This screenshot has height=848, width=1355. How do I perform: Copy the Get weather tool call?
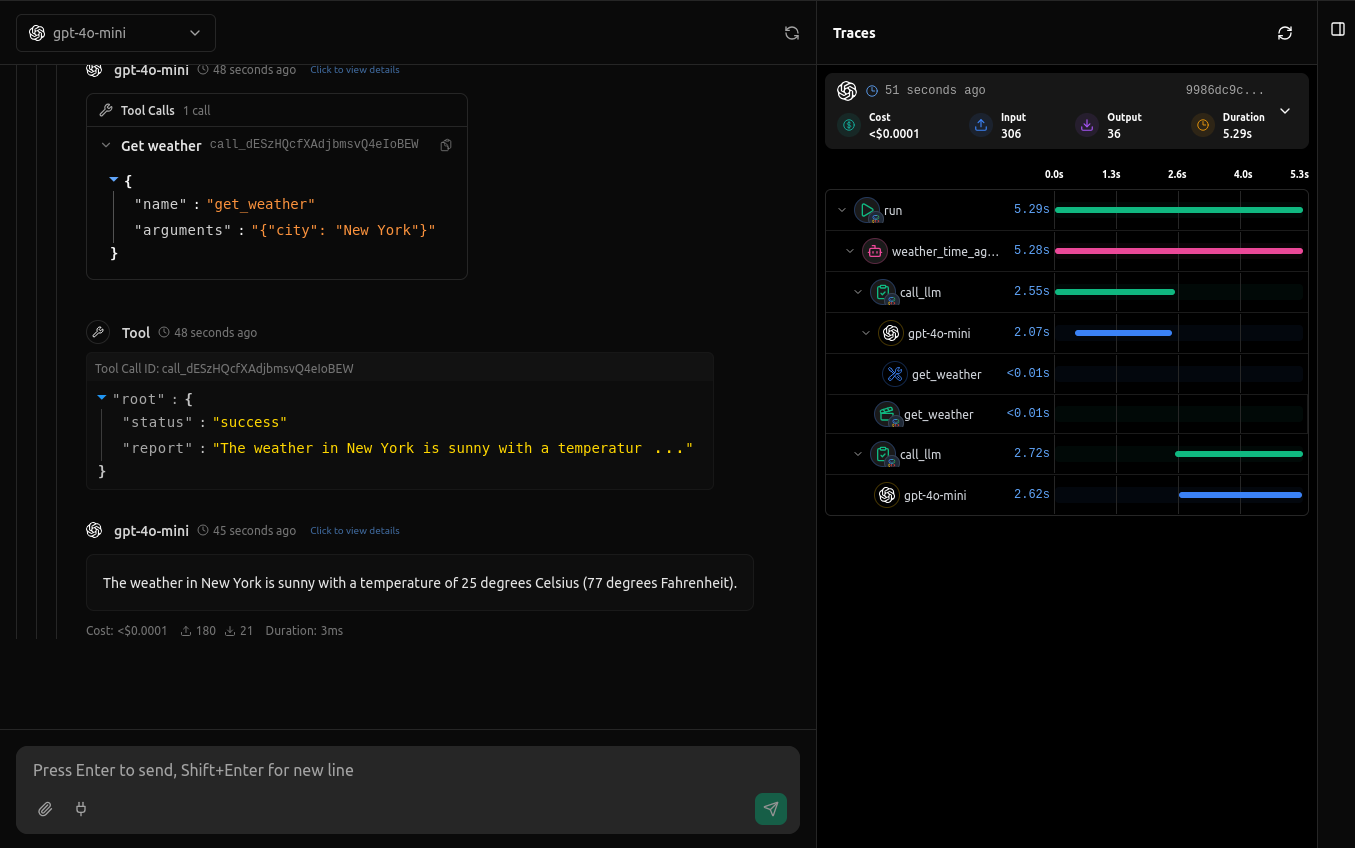pos(446,144)
